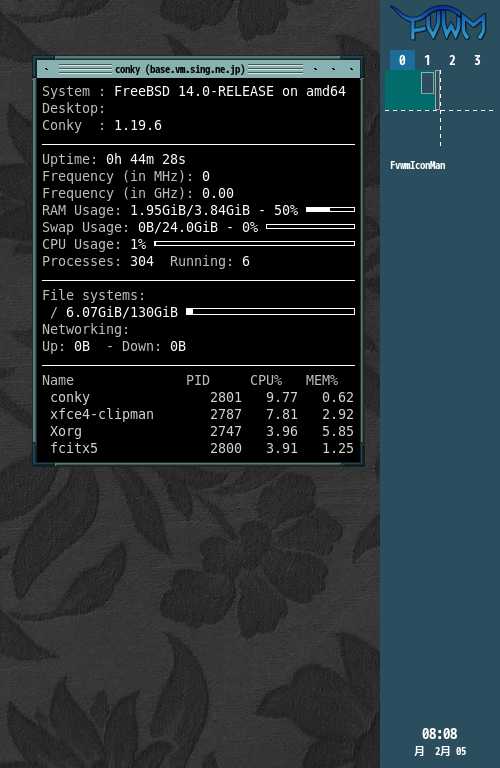This screenshot has height=768, width=500.
Task: Switch to desktop 1 in the pager
Action: [x=427, y=60]
